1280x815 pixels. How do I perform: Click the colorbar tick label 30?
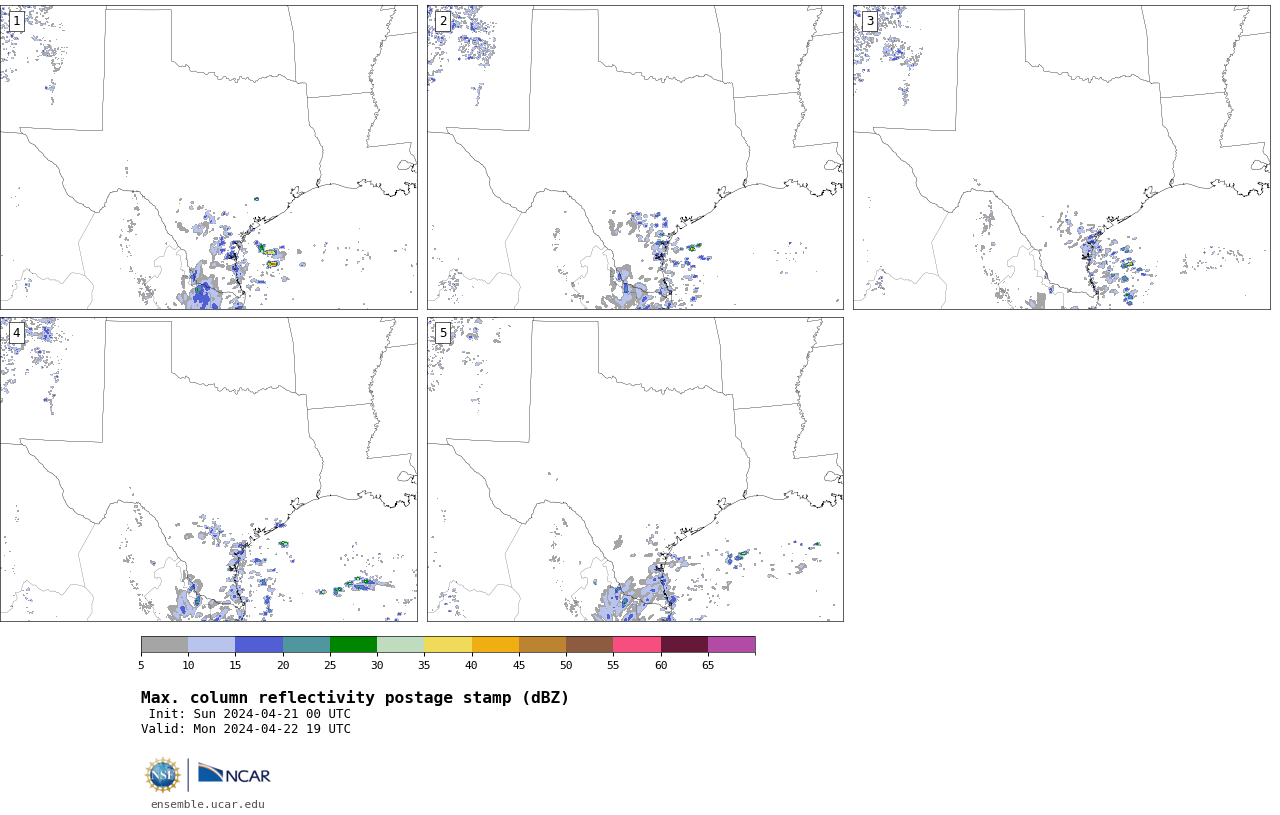point(377,665)
